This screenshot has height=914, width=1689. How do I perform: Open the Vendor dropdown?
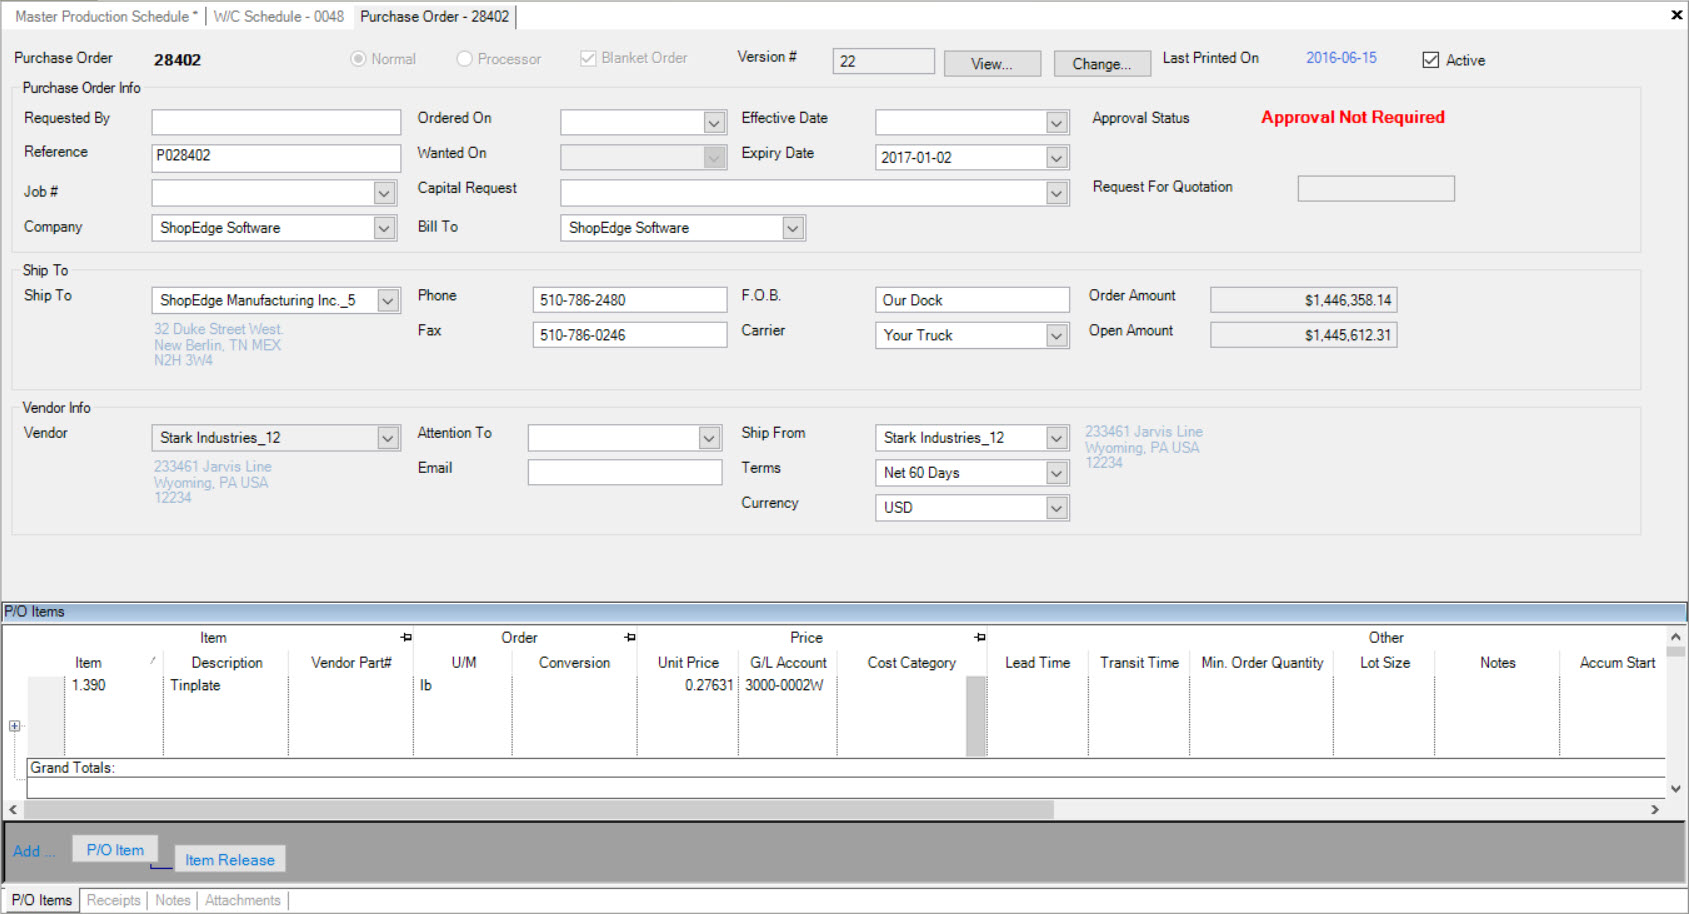[x=388, y=438]
